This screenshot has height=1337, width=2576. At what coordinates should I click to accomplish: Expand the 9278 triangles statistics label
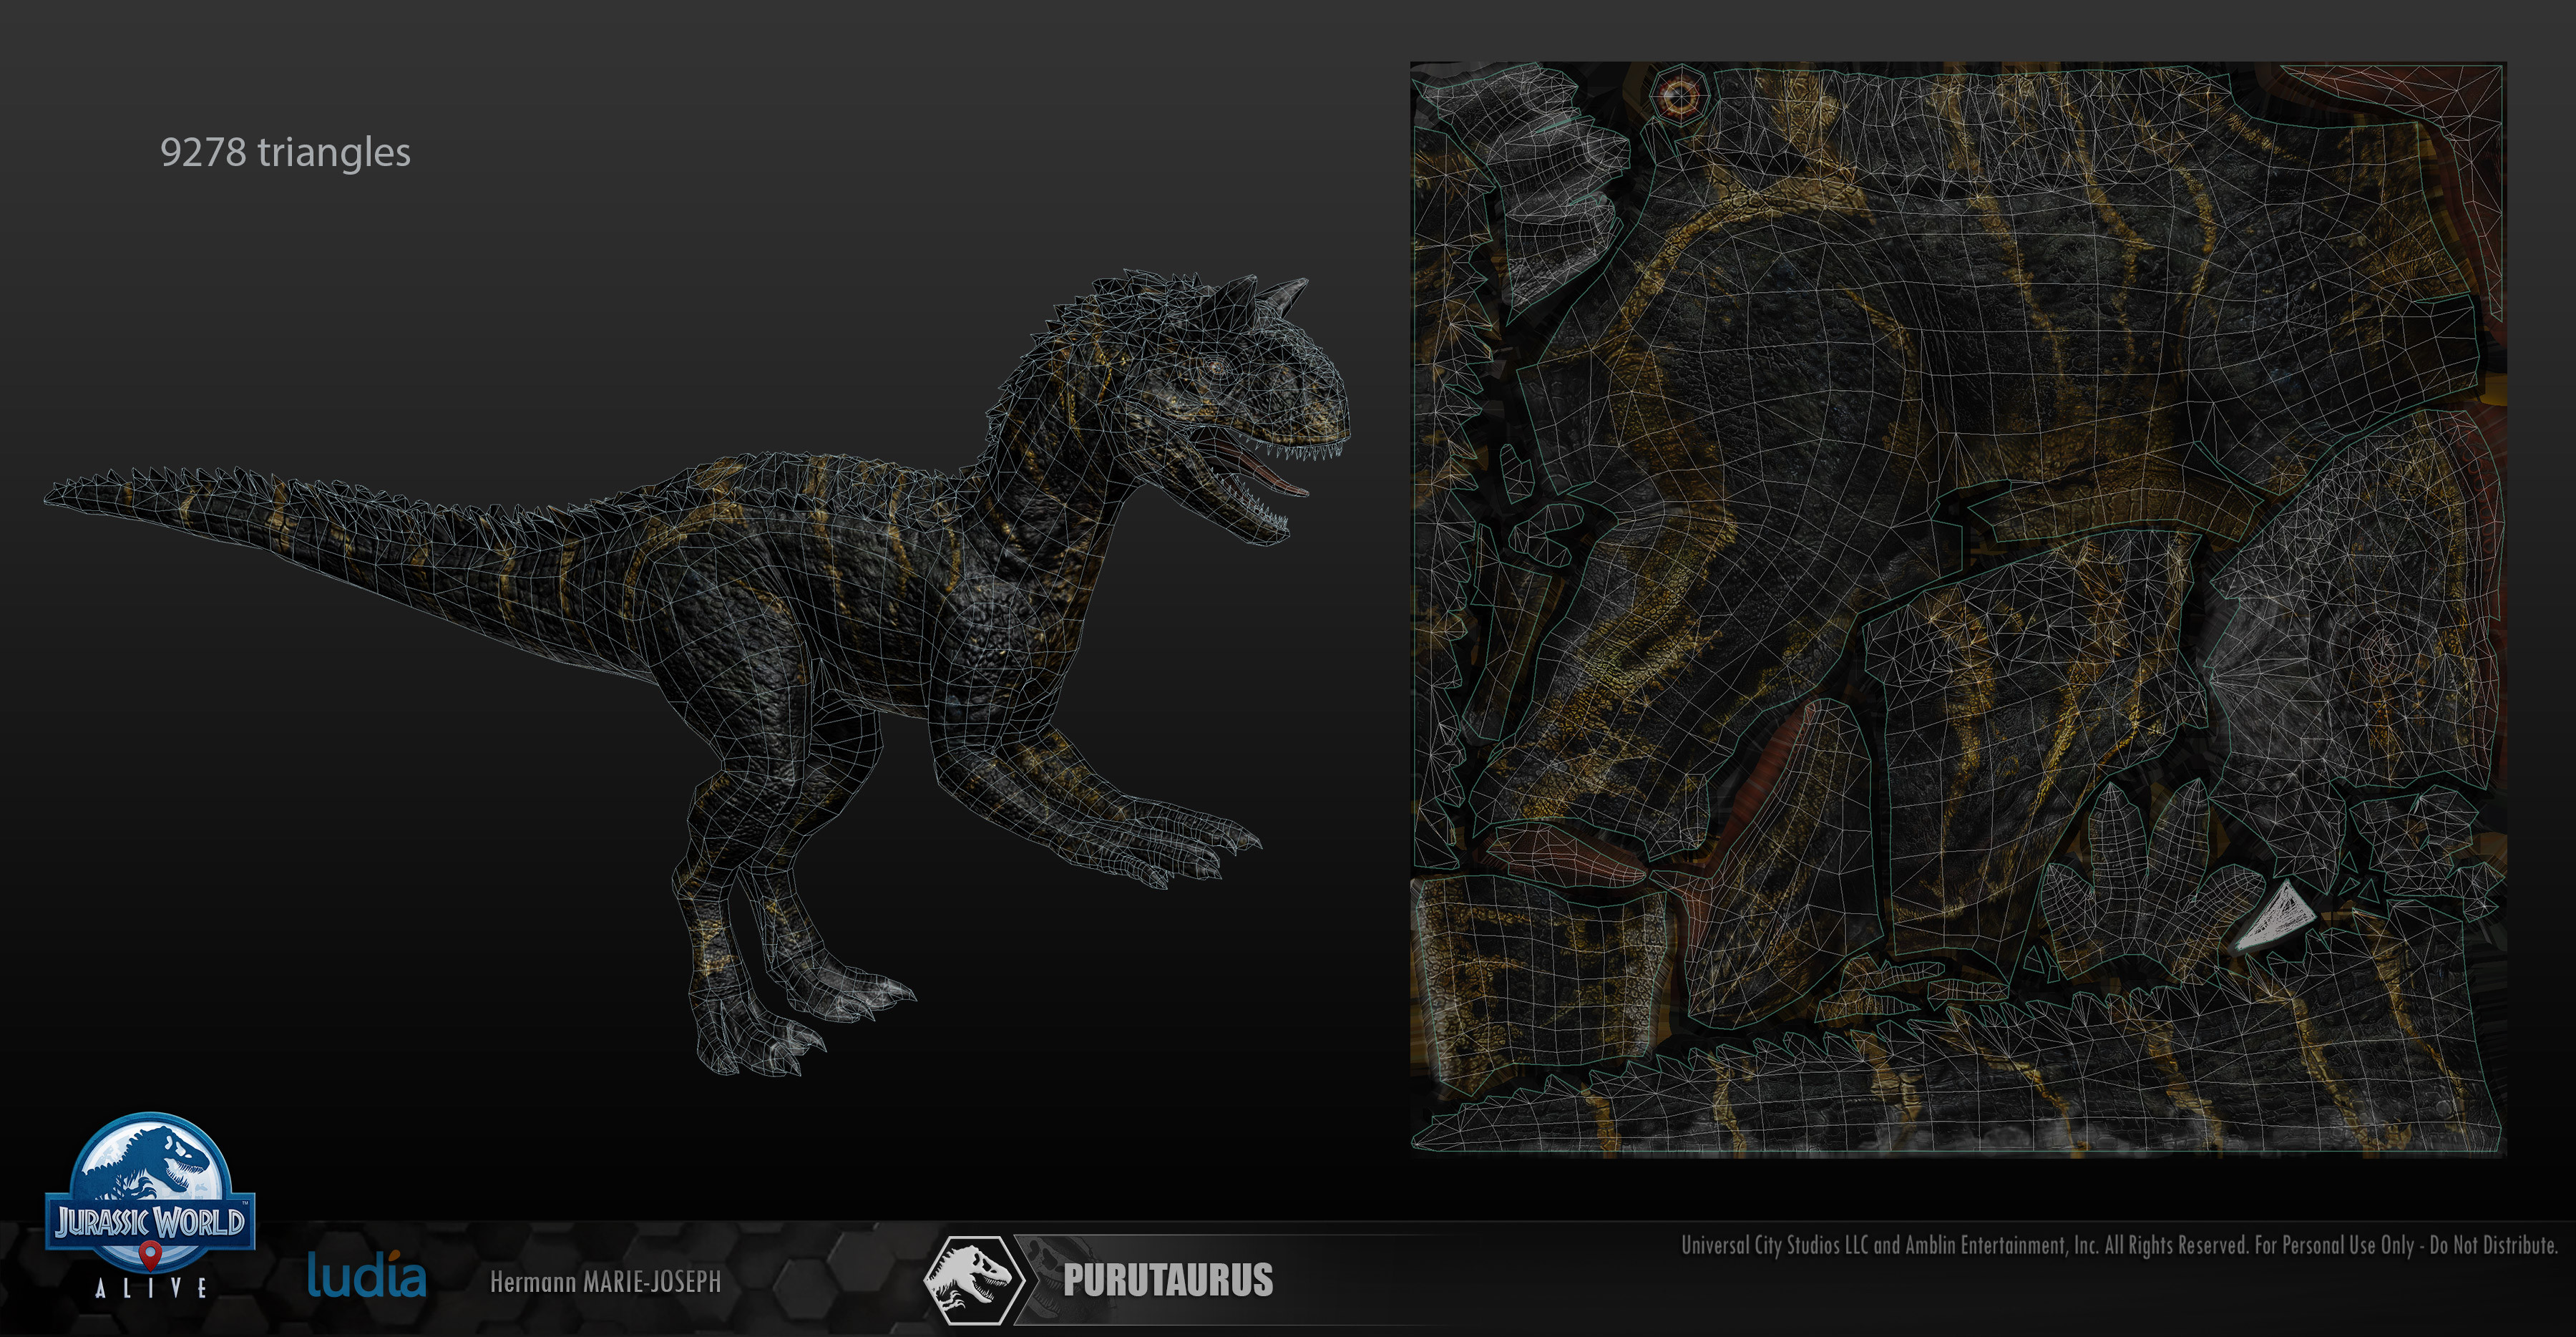coord(285,152)
